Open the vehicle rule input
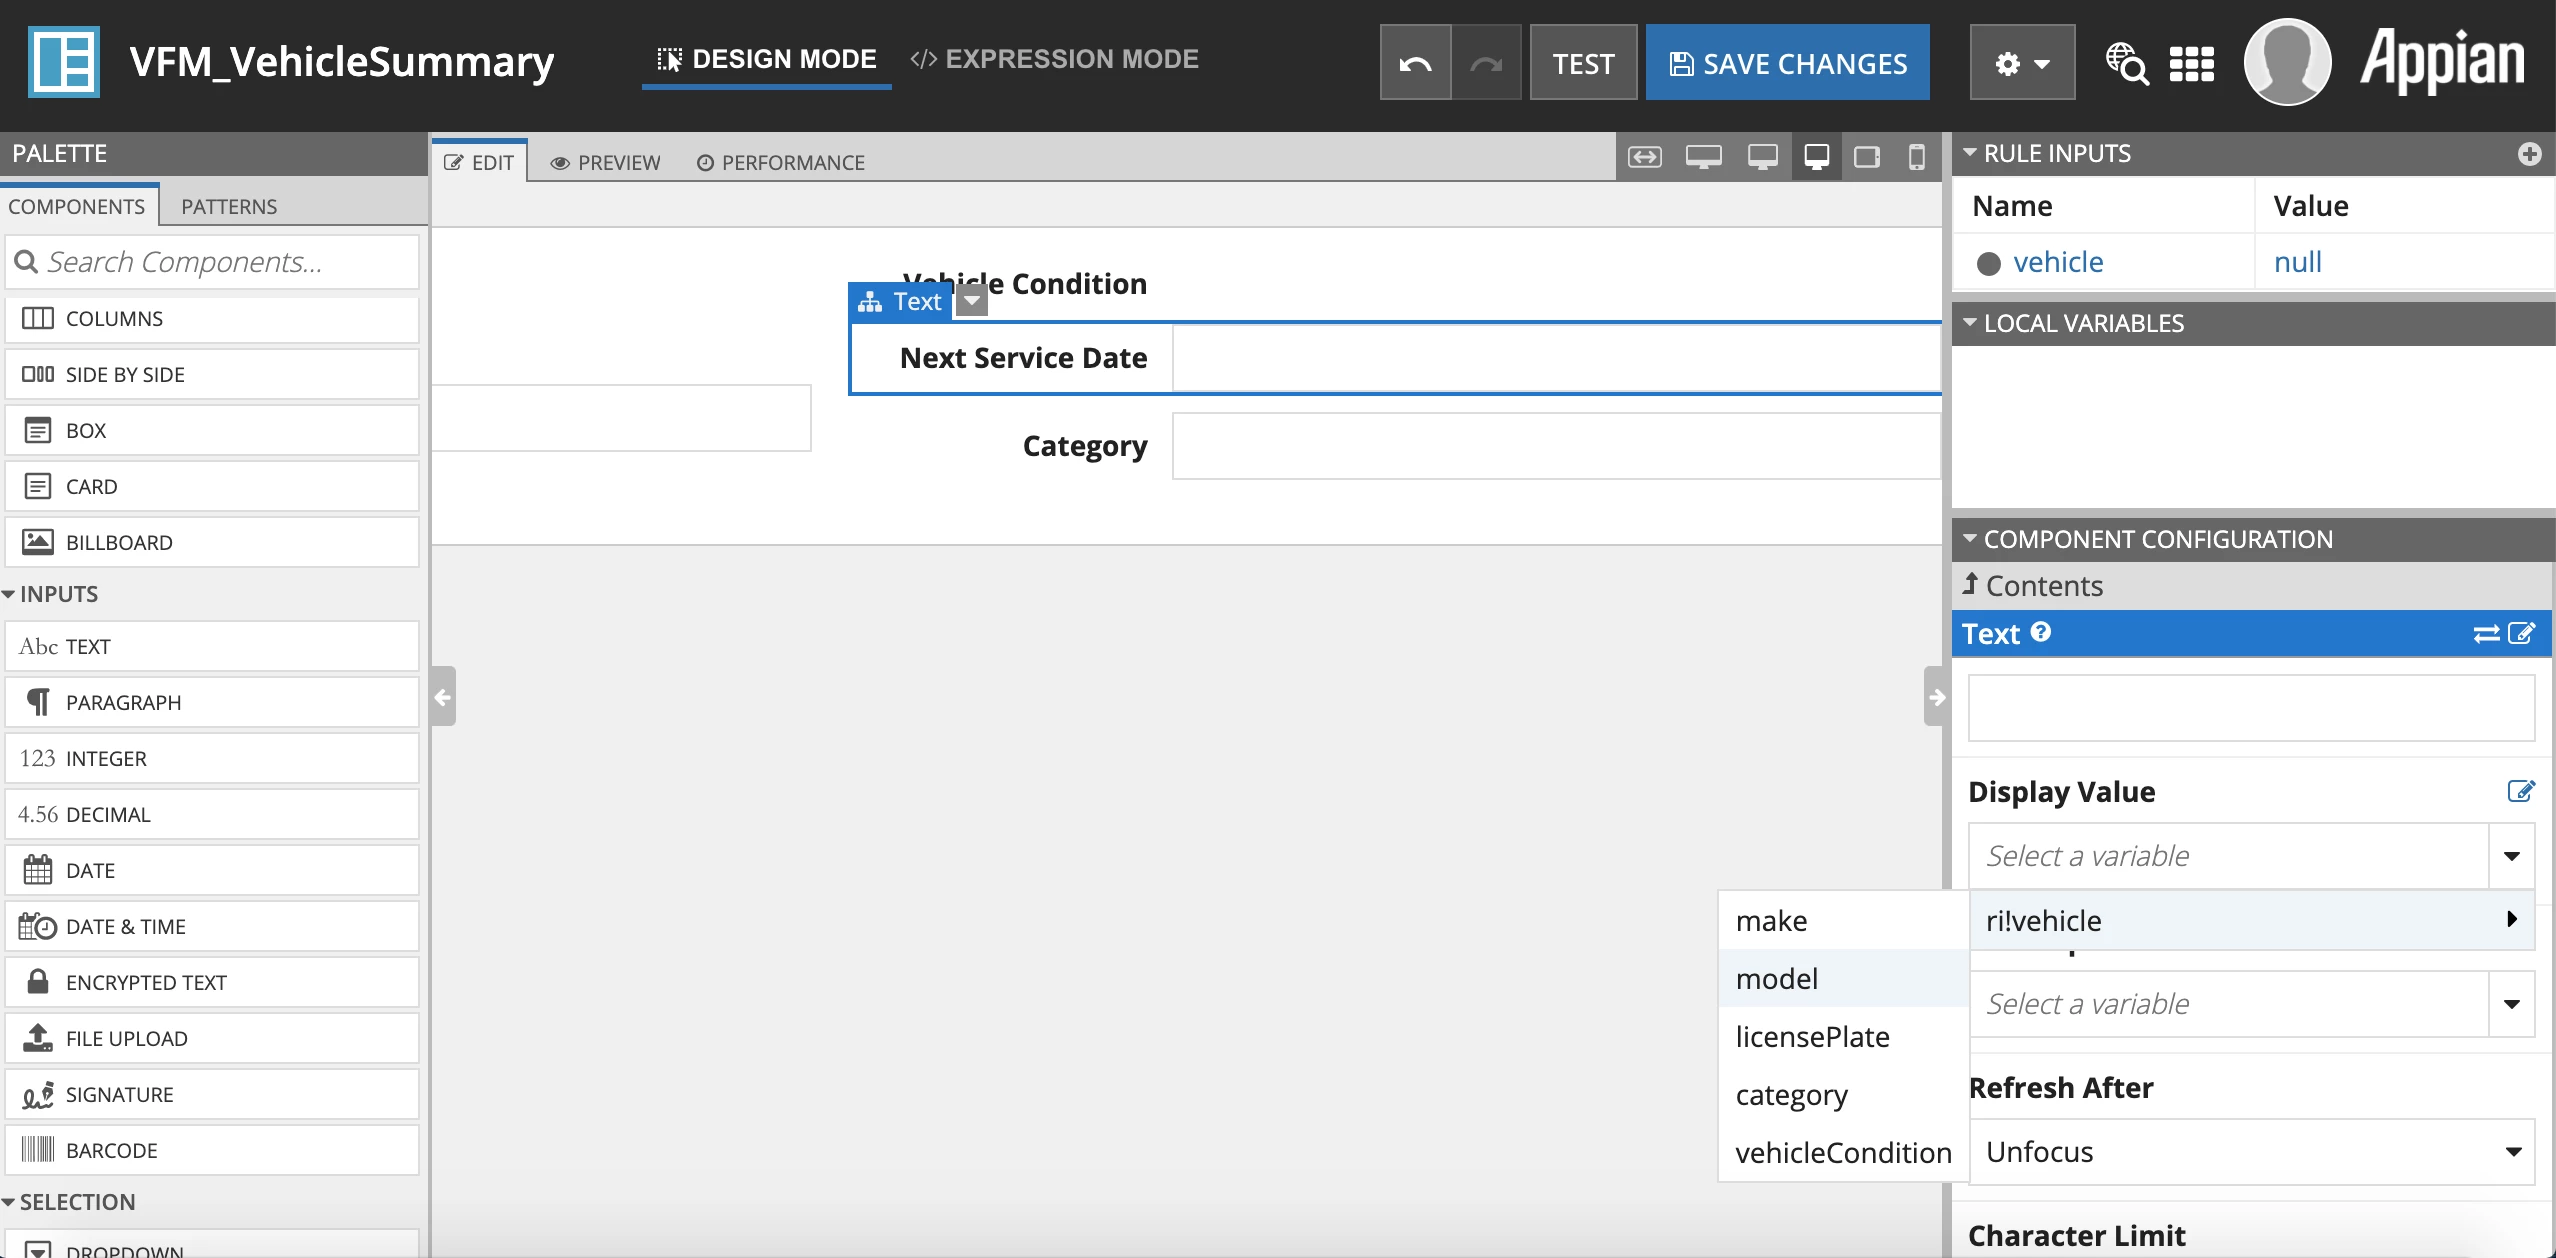 pyautogui.click(x=2058, y=262)
